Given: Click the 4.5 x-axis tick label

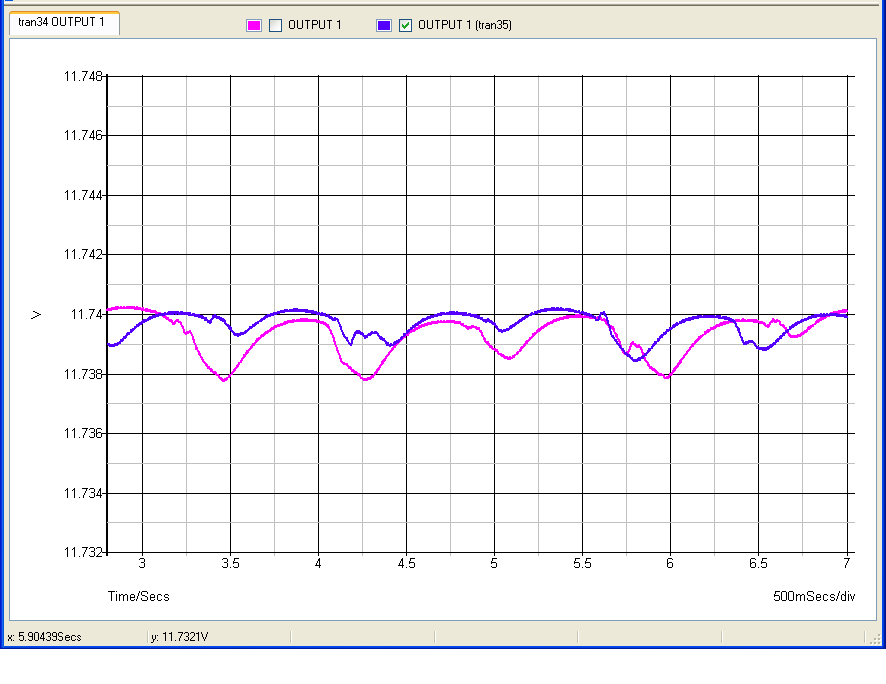Looking at the screenshot, I should (406, 564).
